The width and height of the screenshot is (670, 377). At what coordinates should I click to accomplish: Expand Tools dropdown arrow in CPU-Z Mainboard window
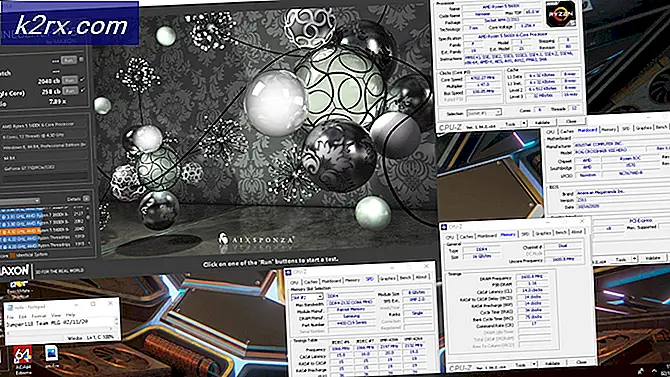pos(635,259)
